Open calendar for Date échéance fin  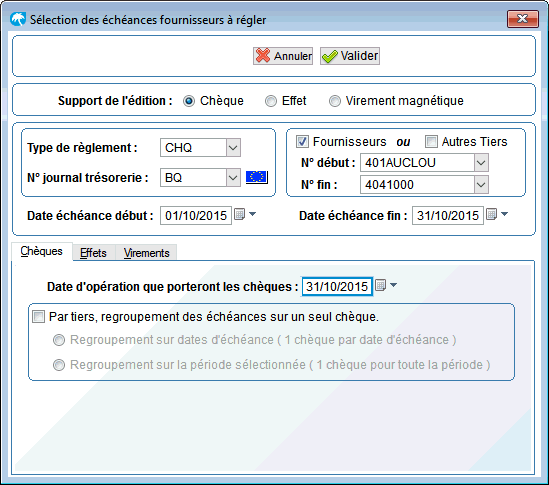coord(492,214)
